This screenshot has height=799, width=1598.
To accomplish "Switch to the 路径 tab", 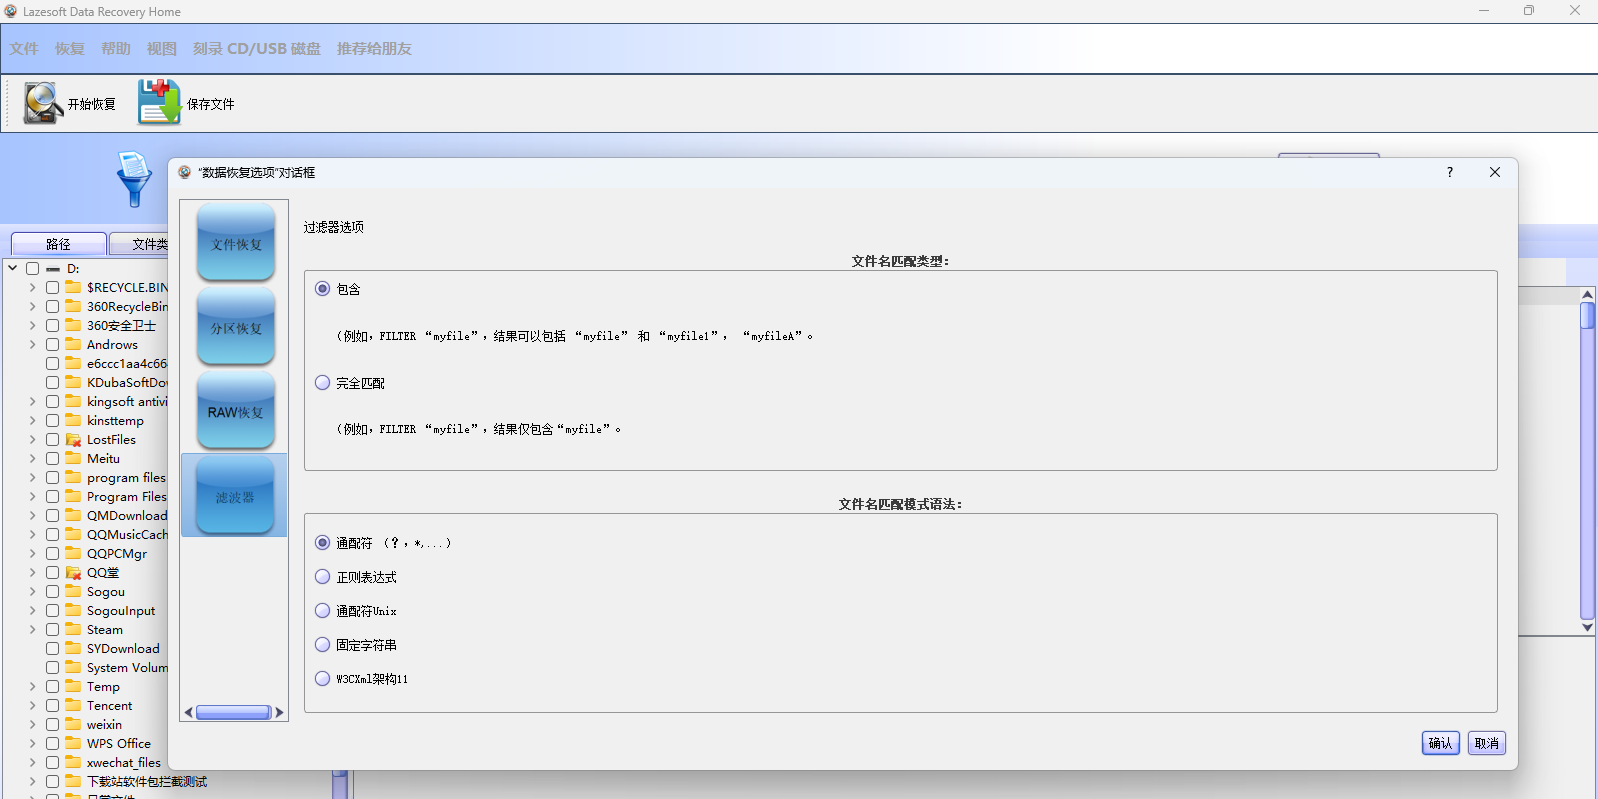I will click(58, 244).
